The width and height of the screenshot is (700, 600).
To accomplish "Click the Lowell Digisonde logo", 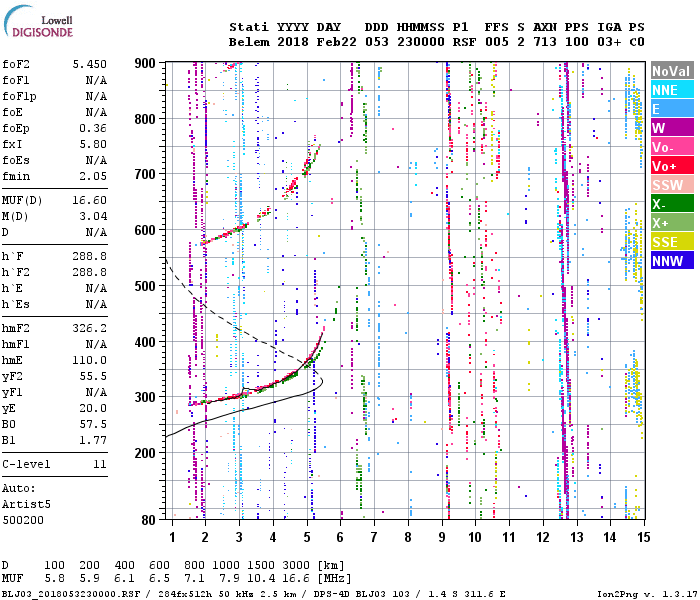I will tap(38, 21).
